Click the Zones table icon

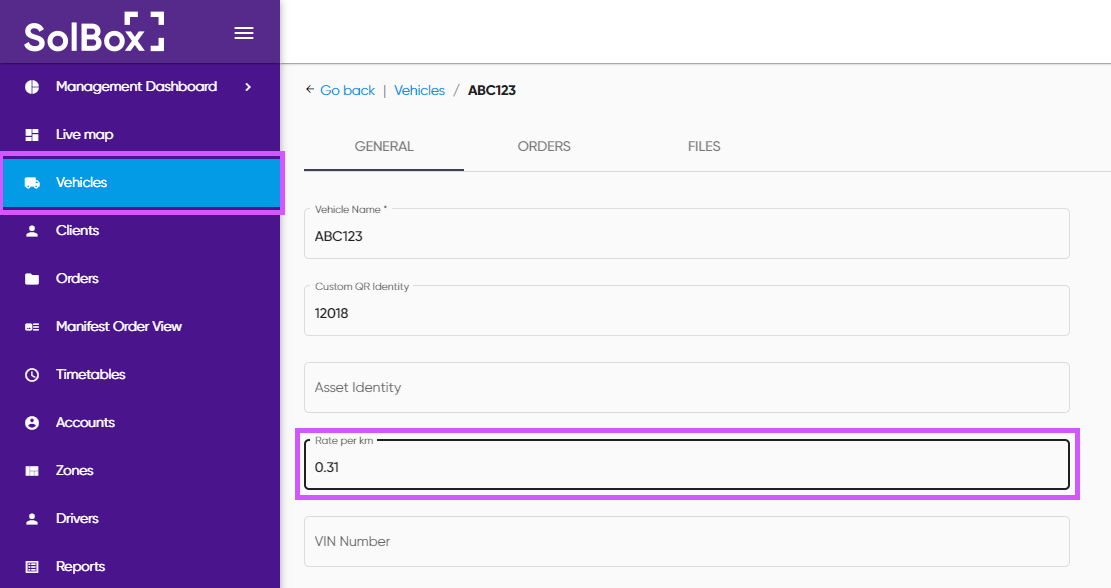pos(32,471)
